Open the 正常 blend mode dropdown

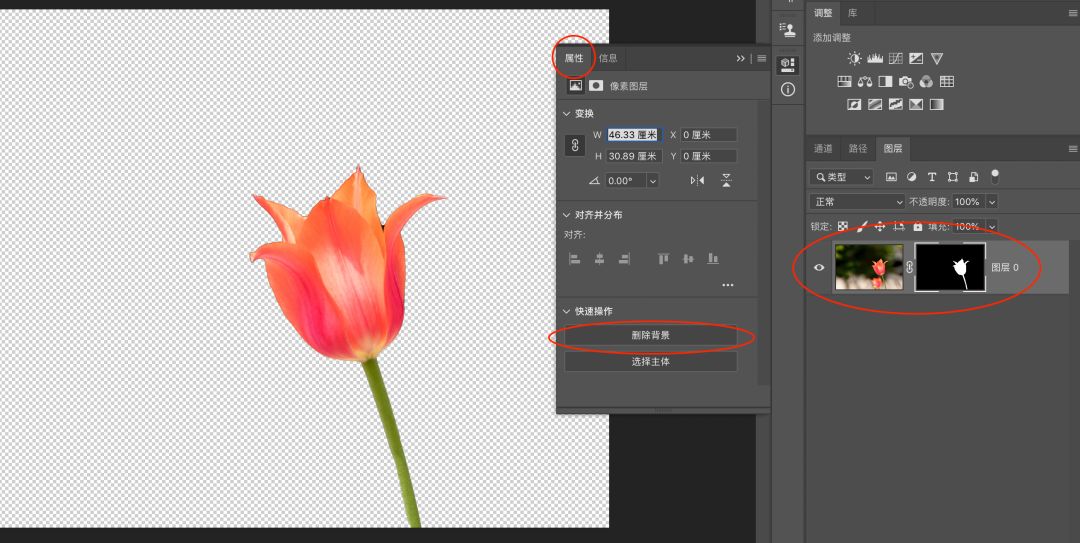click(857, 202)
